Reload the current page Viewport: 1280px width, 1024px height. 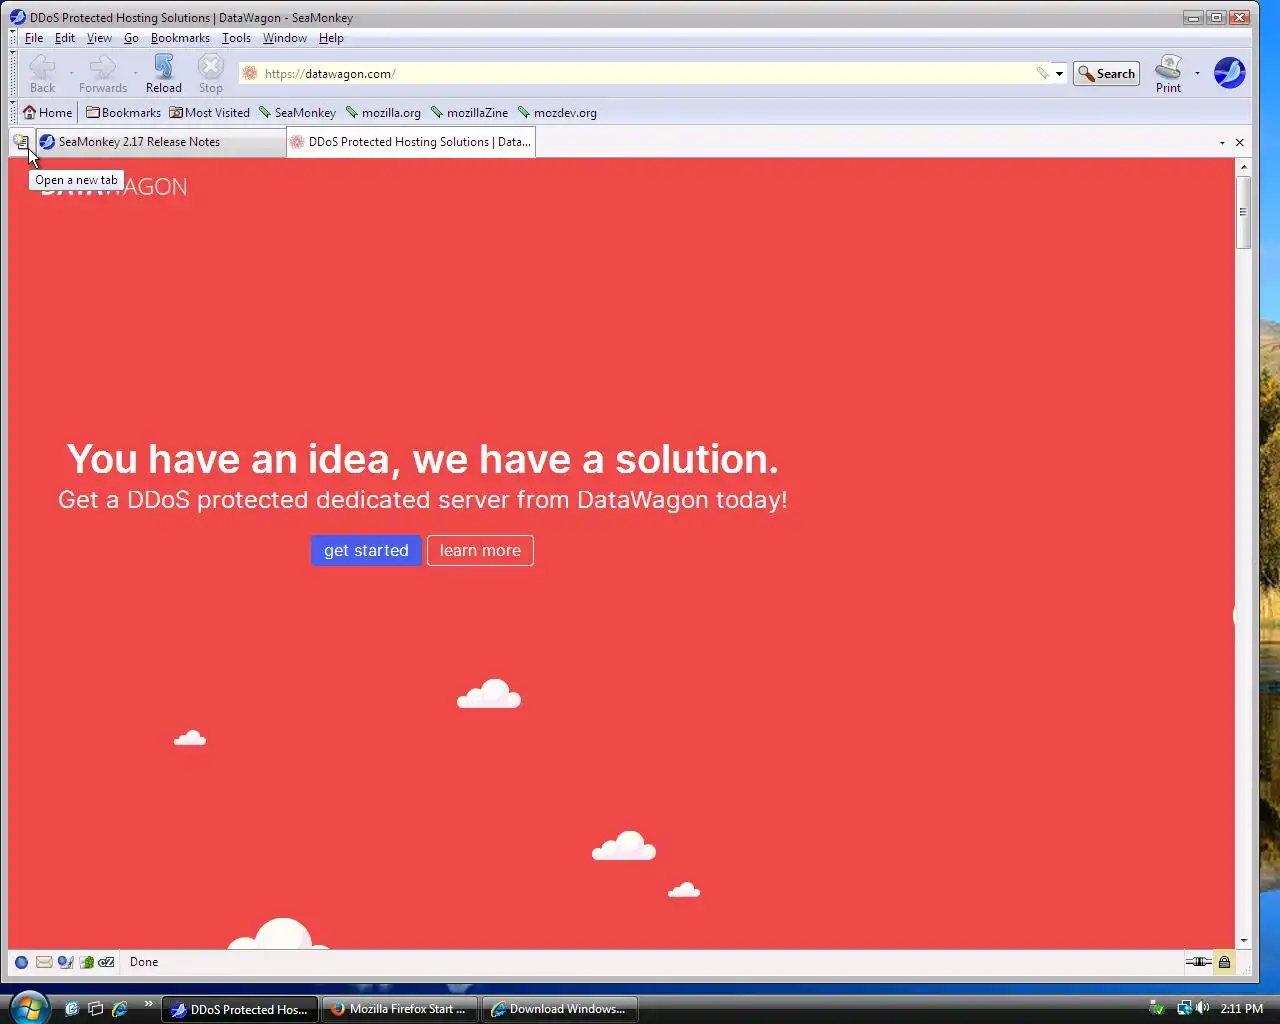point(164,74)
